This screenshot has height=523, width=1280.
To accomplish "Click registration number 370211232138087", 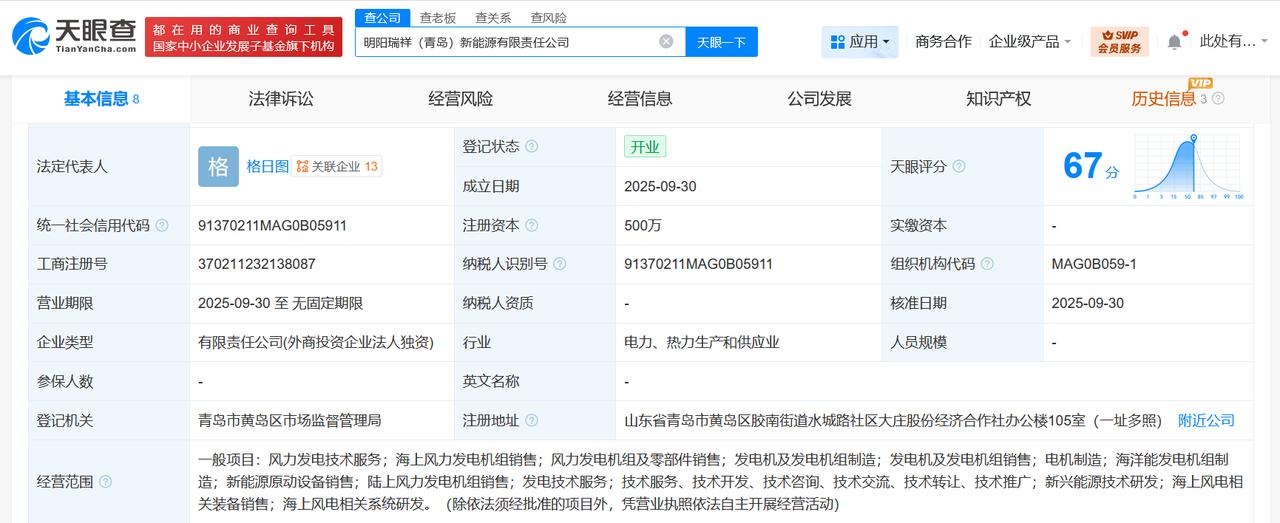I will 257,264.
